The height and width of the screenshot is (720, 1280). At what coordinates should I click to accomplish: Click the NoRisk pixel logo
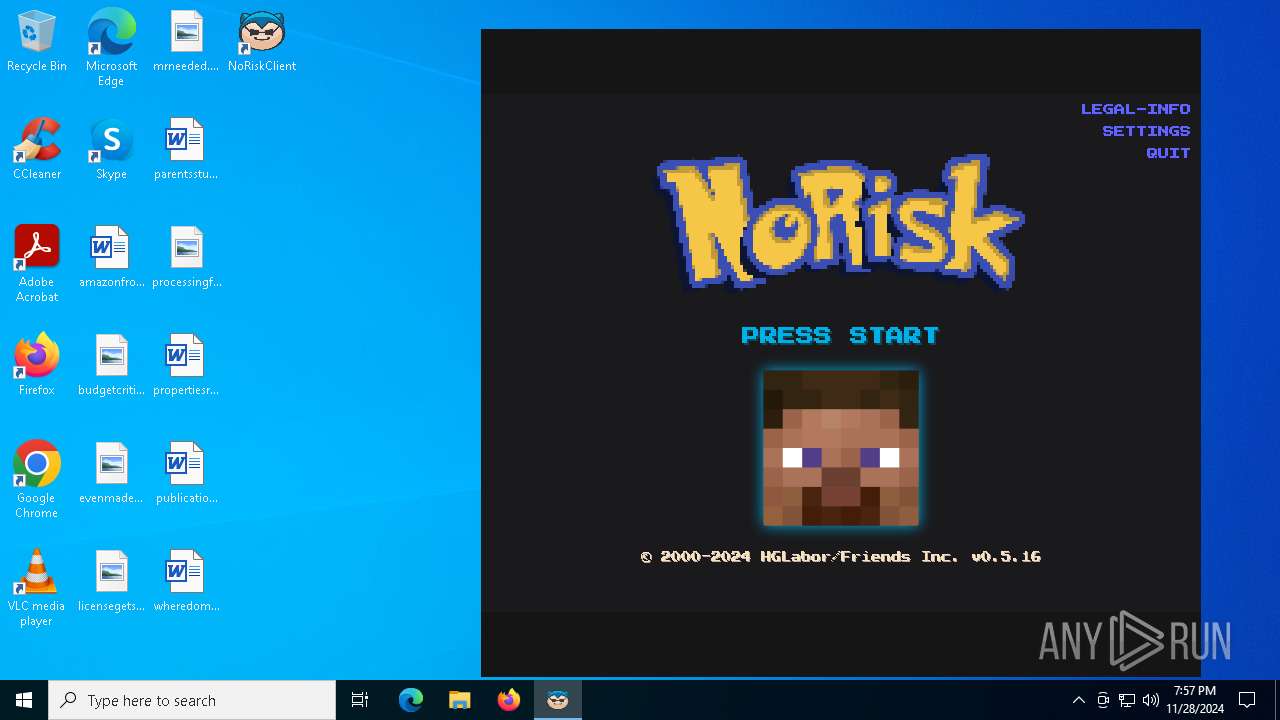click(840, 222)
